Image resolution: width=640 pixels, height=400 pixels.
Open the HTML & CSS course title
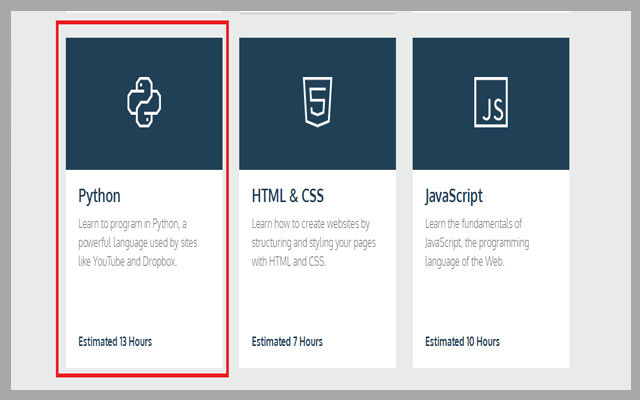pyautogui.click(x=288, y=196)
